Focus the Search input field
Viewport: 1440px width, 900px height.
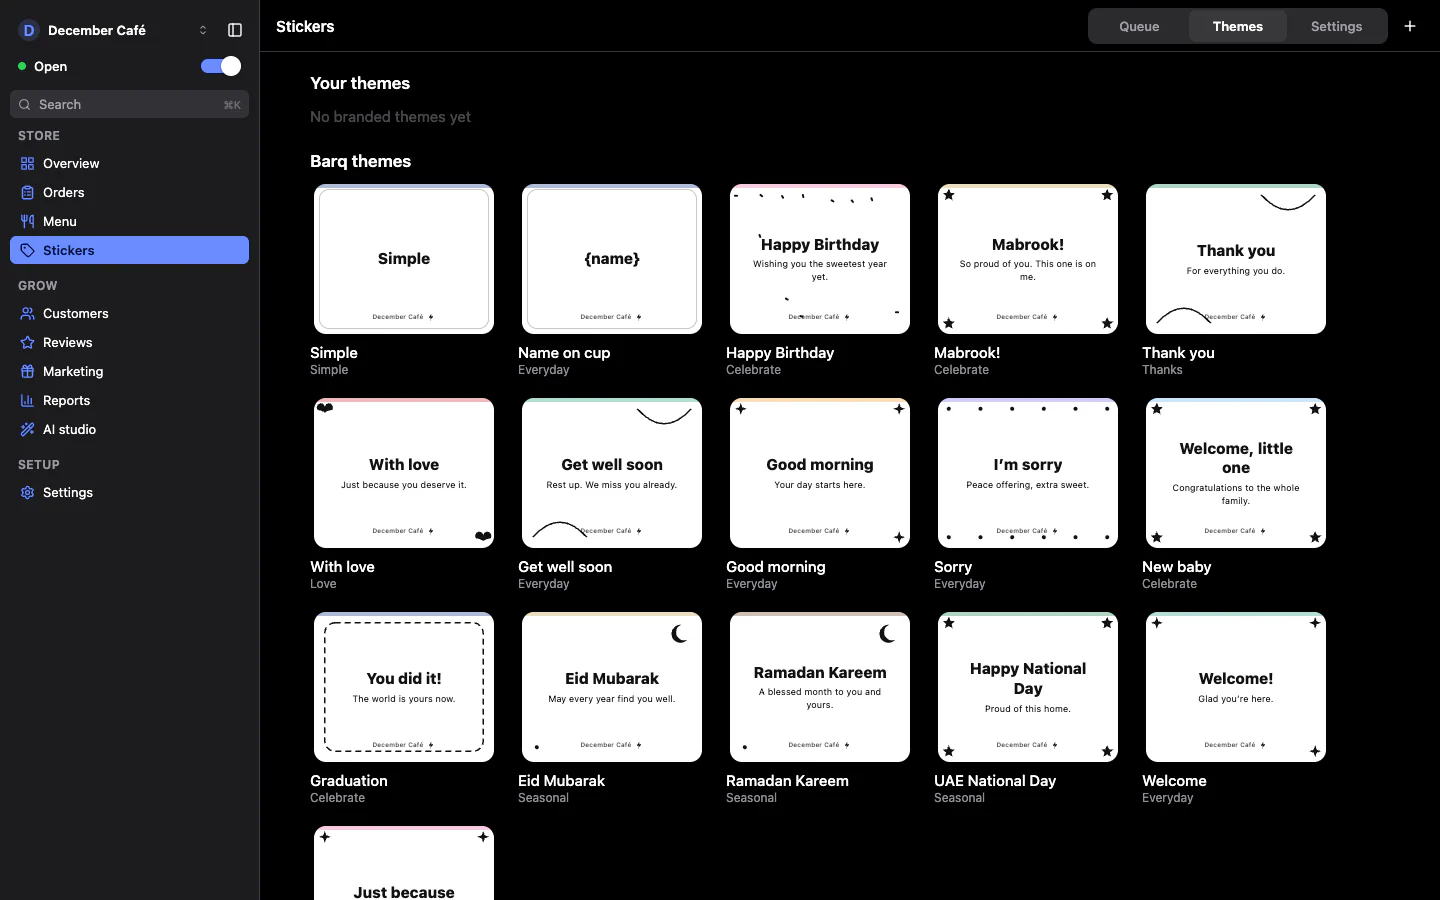[x=130, y=104]
